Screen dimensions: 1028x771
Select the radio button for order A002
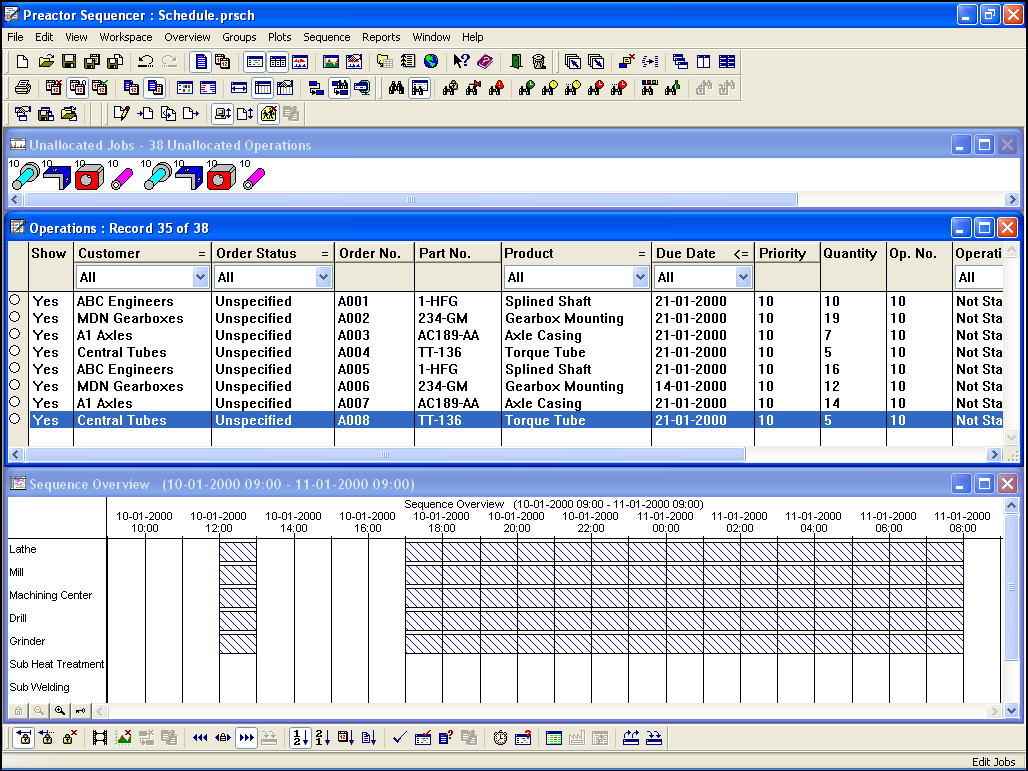click(14, 317)
